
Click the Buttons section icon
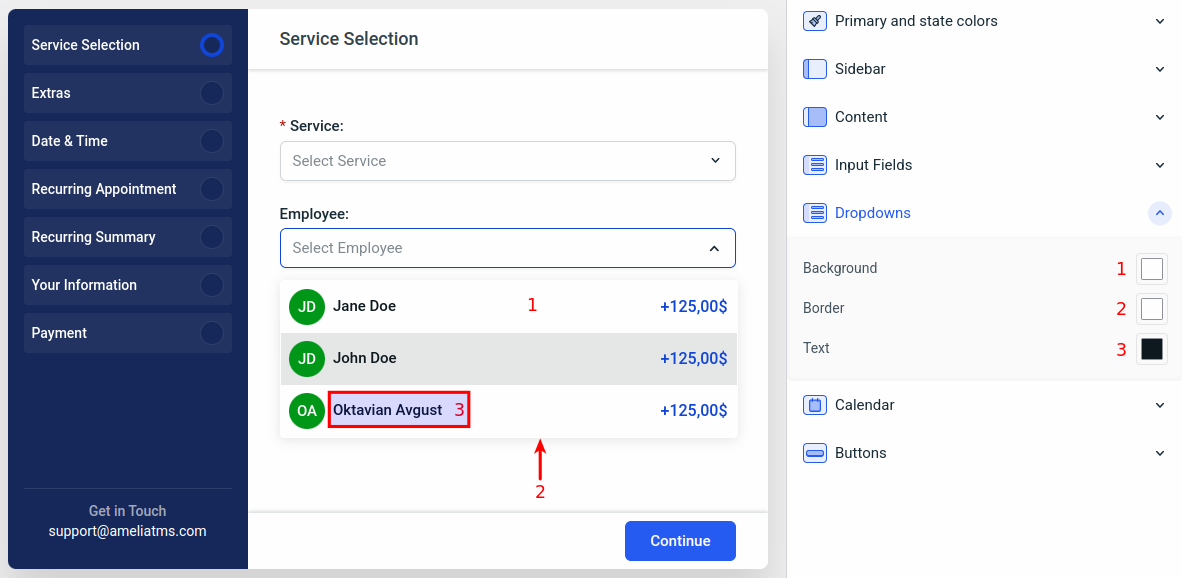click(814, 452)
